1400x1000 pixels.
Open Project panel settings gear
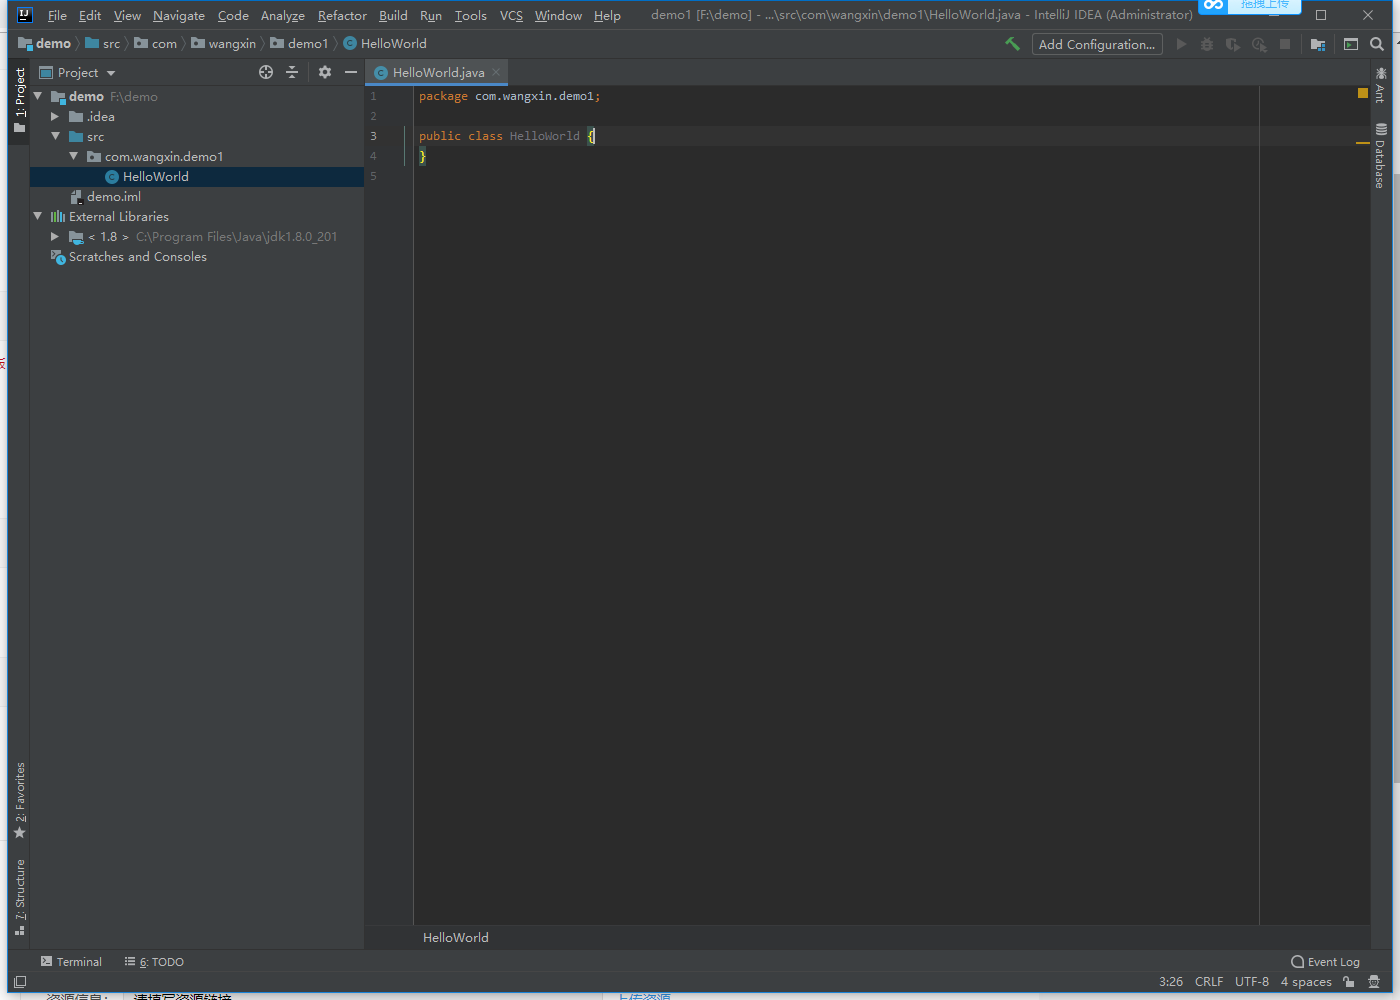coord(325,72)
